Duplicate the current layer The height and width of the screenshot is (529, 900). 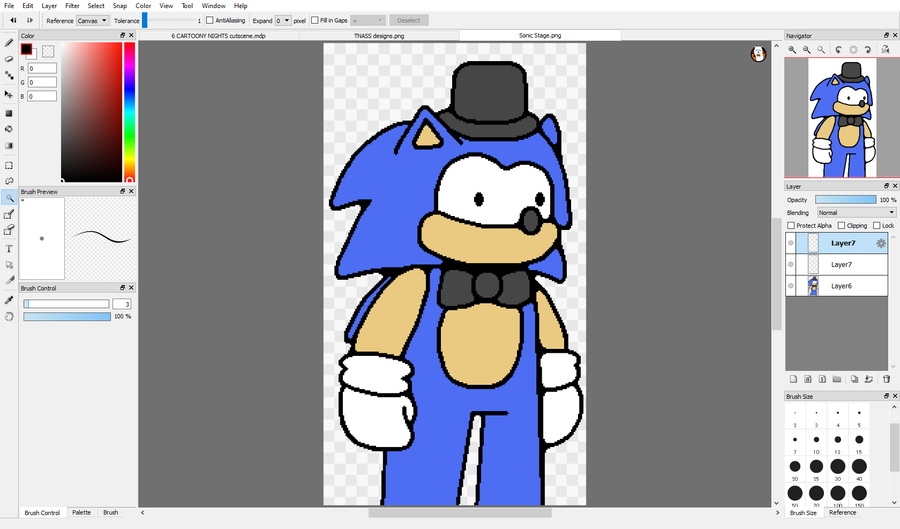point(854,379)
